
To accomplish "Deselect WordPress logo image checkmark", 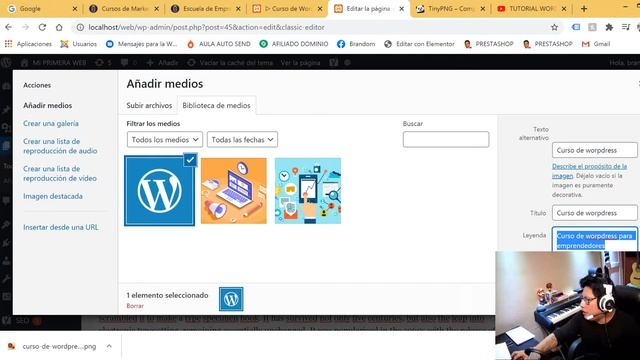I will click(190, 160).
